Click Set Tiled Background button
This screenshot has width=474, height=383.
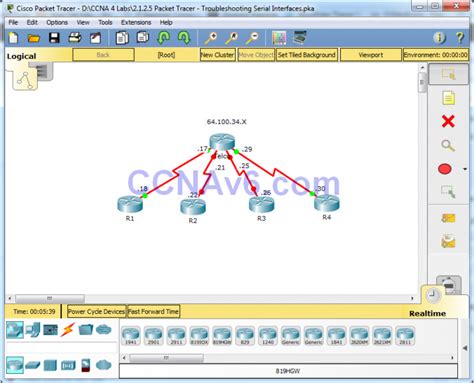pos(307,55)
